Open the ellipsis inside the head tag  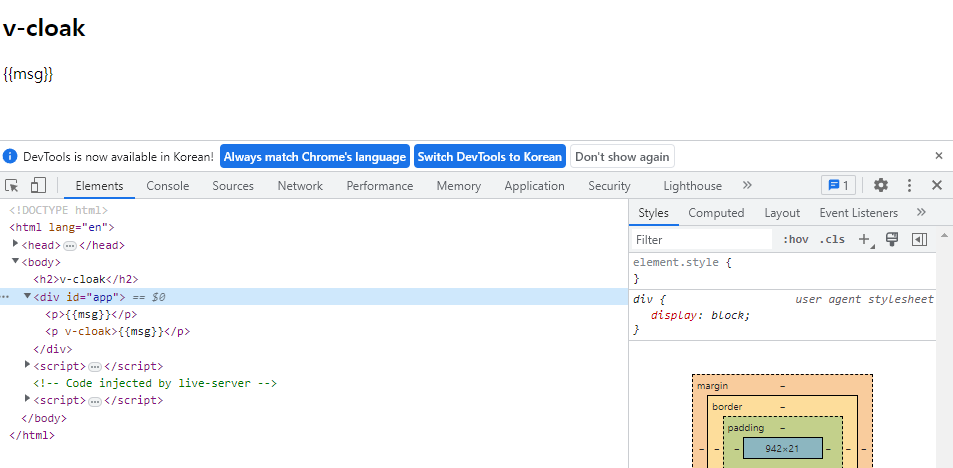tap(70, 246)
